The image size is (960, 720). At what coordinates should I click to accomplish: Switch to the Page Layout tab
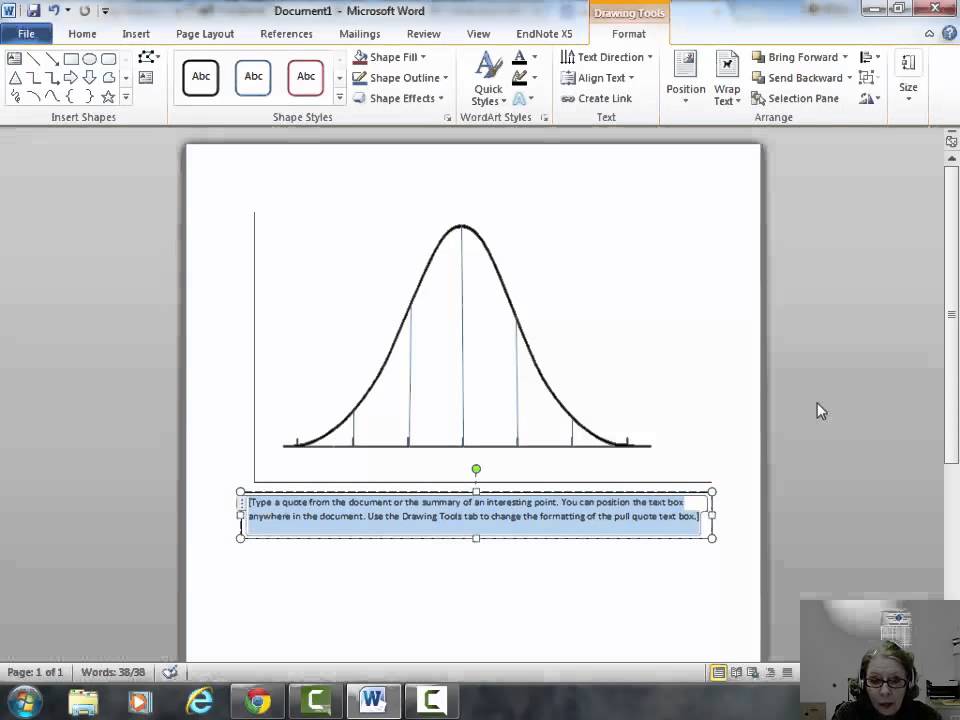pyautogui.click(x=204, y=34)
